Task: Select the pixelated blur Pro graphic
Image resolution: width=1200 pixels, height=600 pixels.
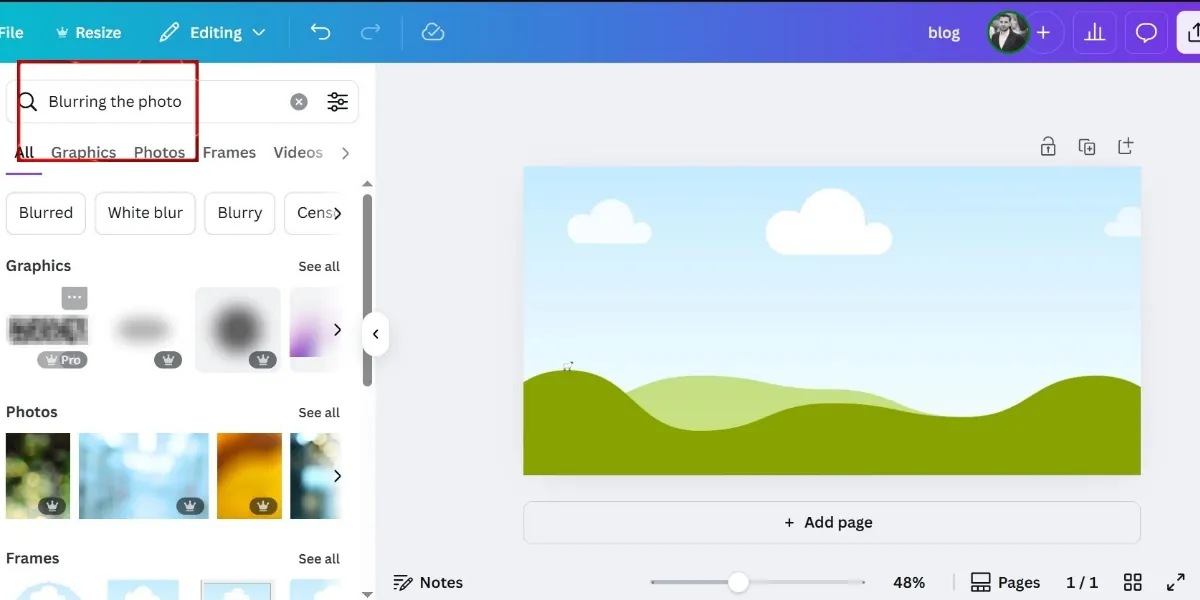Action: pyautogui.click(x=47, y=330)
